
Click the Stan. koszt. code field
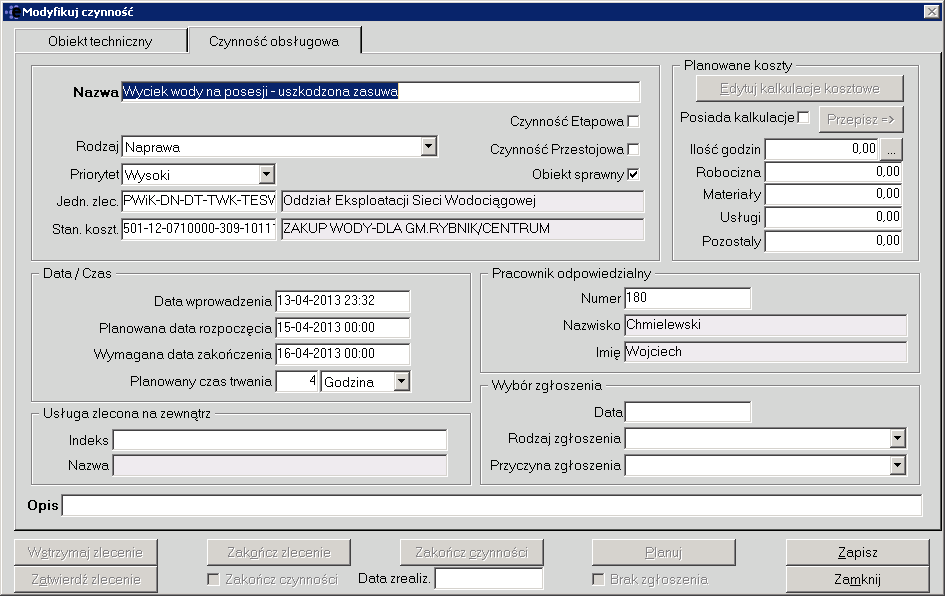pos(198,229)
